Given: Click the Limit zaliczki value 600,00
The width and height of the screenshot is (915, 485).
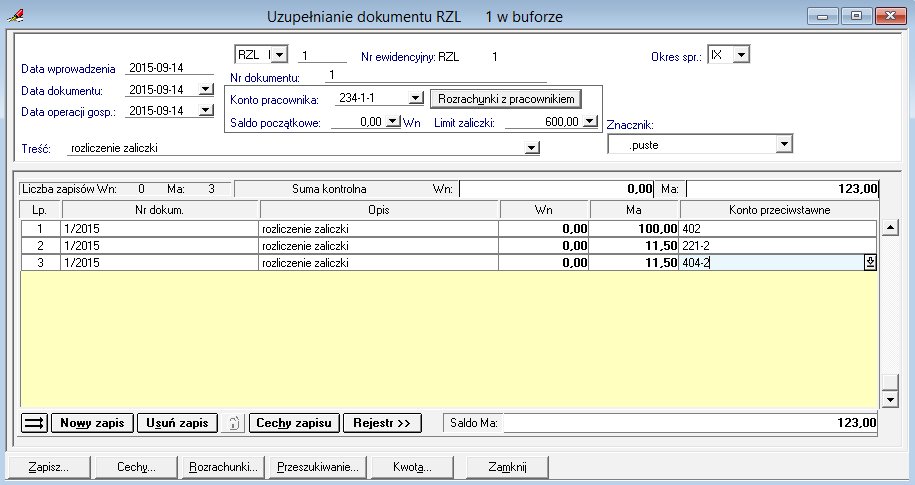Looking at the screenshot, I should click(544, 121).
